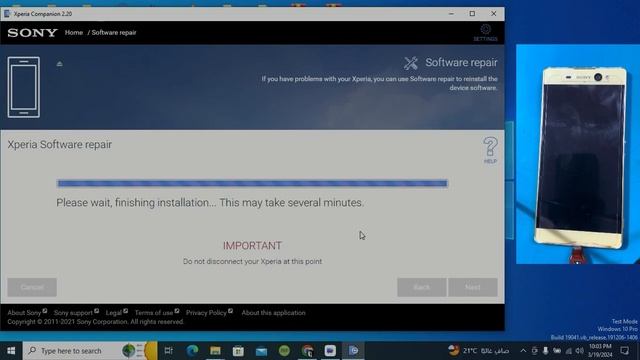The image size is (640, 360).
Task: Click the phone device outline icon
Action: (24, 87)
